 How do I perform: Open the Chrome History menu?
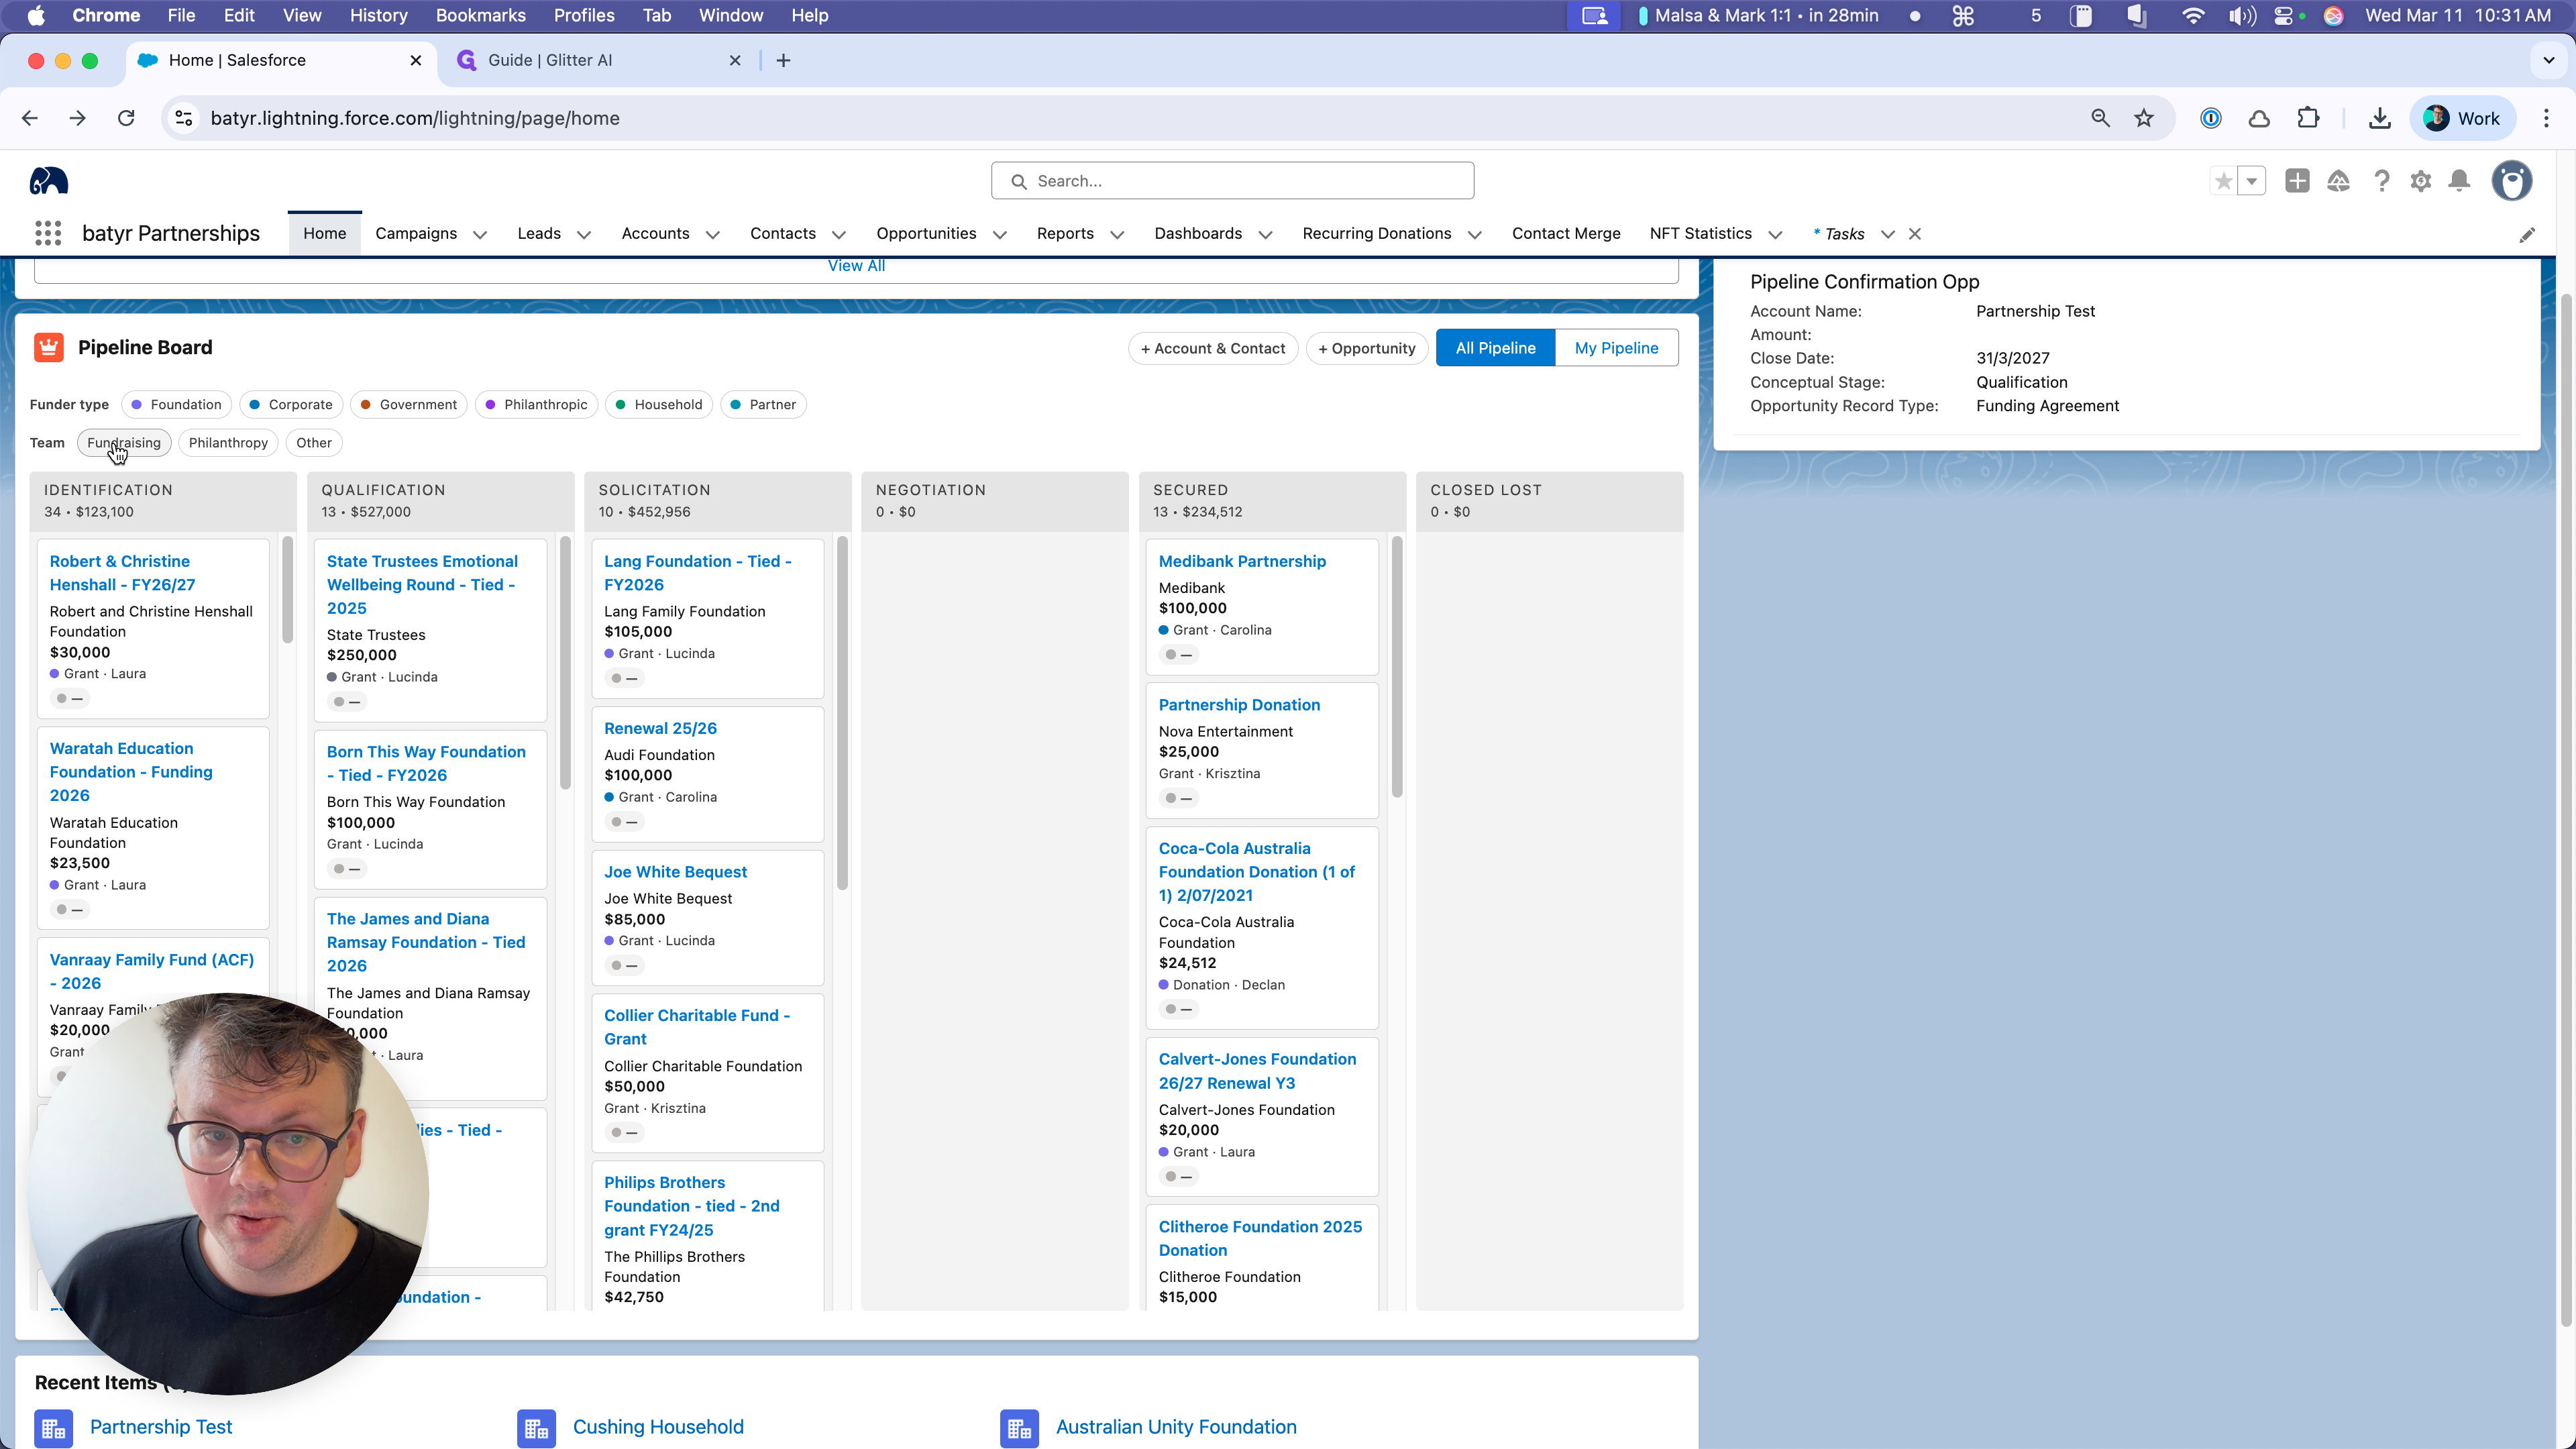pos(378,16)
